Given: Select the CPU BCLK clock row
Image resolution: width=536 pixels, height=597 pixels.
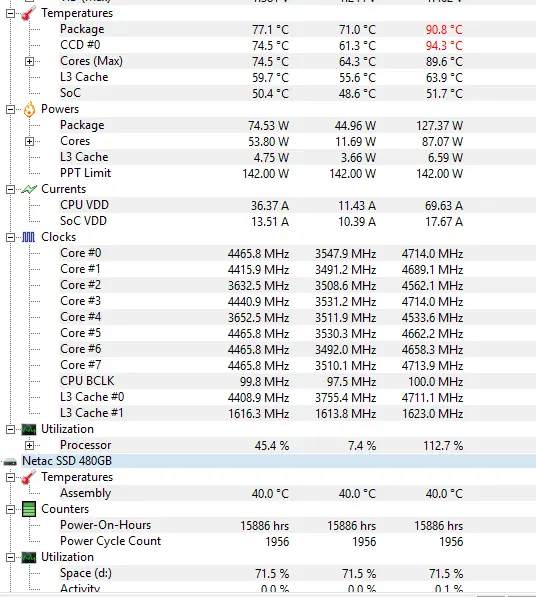Looking at the screenshot, I should coord(268,381).
